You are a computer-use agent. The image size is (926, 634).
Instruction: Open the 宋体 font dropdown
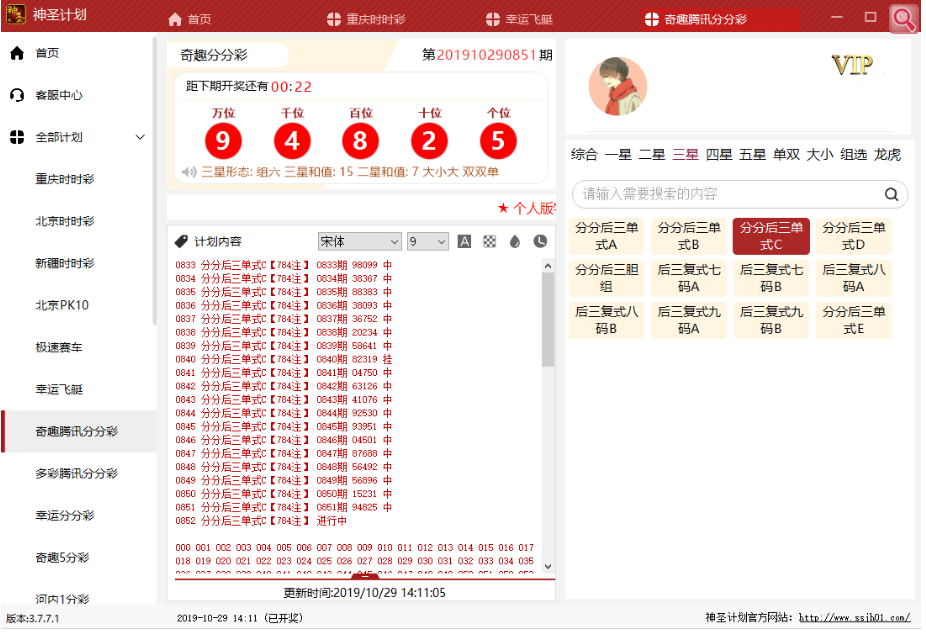click(359, 241)
